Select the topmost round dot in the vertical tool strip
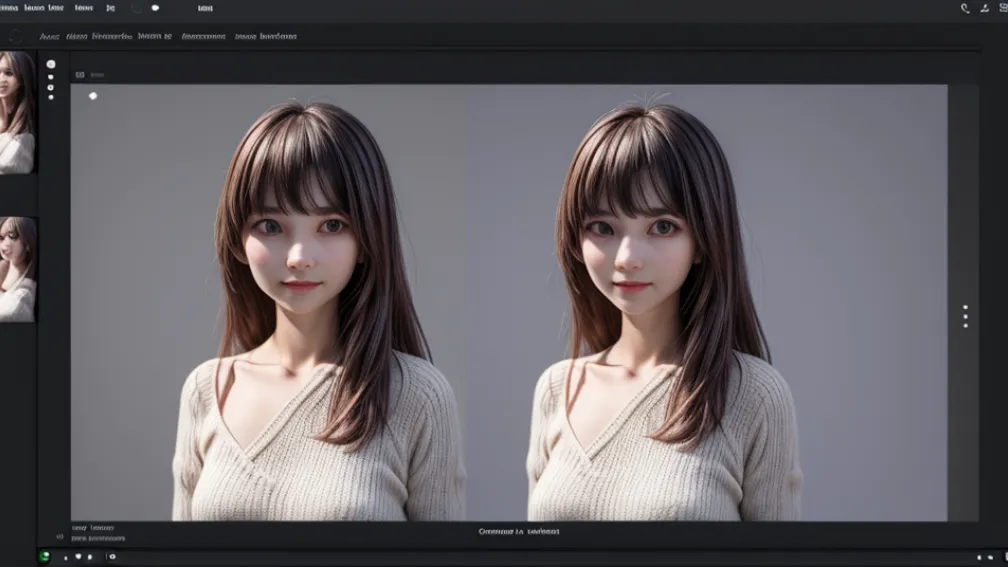1008x567 pixels. pyautogui.click(x=51, y=64)
